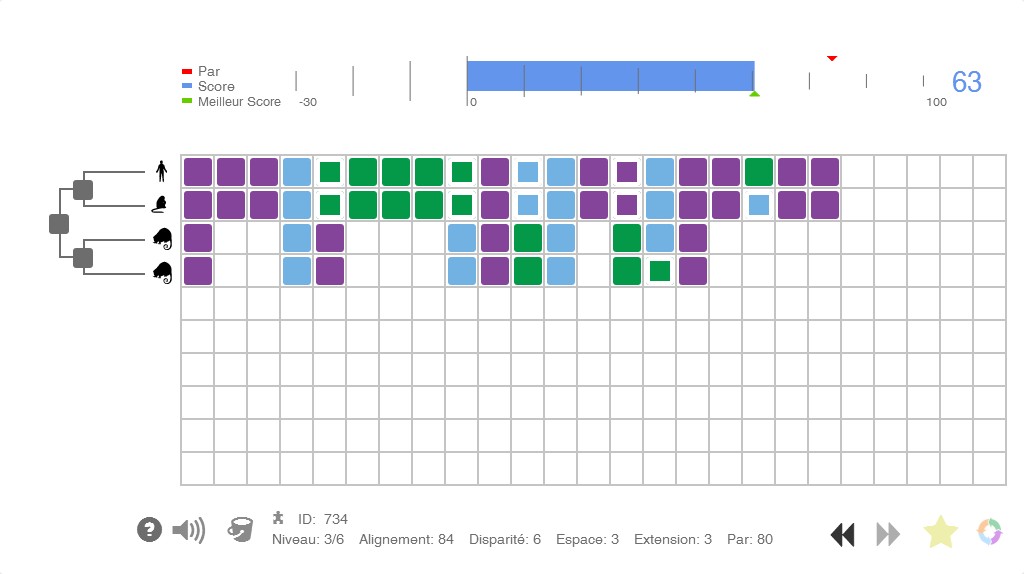This screenshot has height=574, width=1024.
Task: Mute the sound with the speaker icon
Action: pos(188,530)
